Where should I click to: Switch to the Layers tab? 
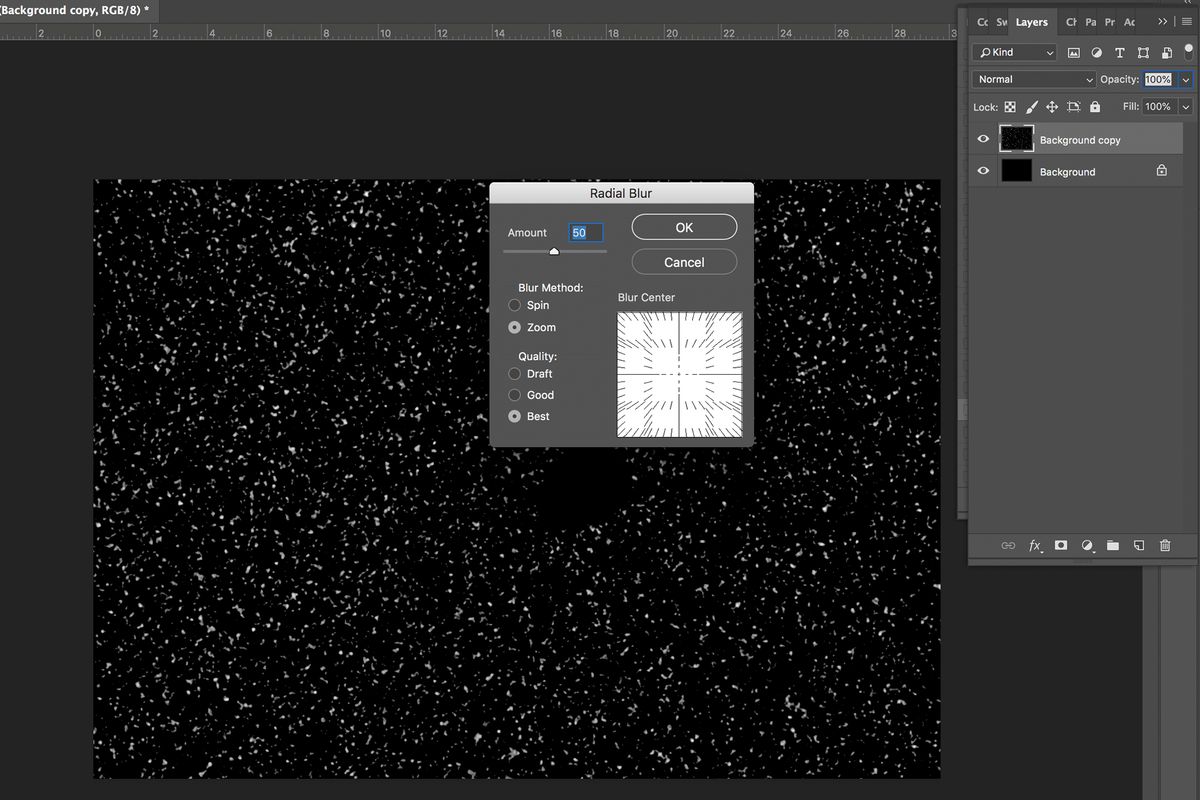[x=1031, y=21]
